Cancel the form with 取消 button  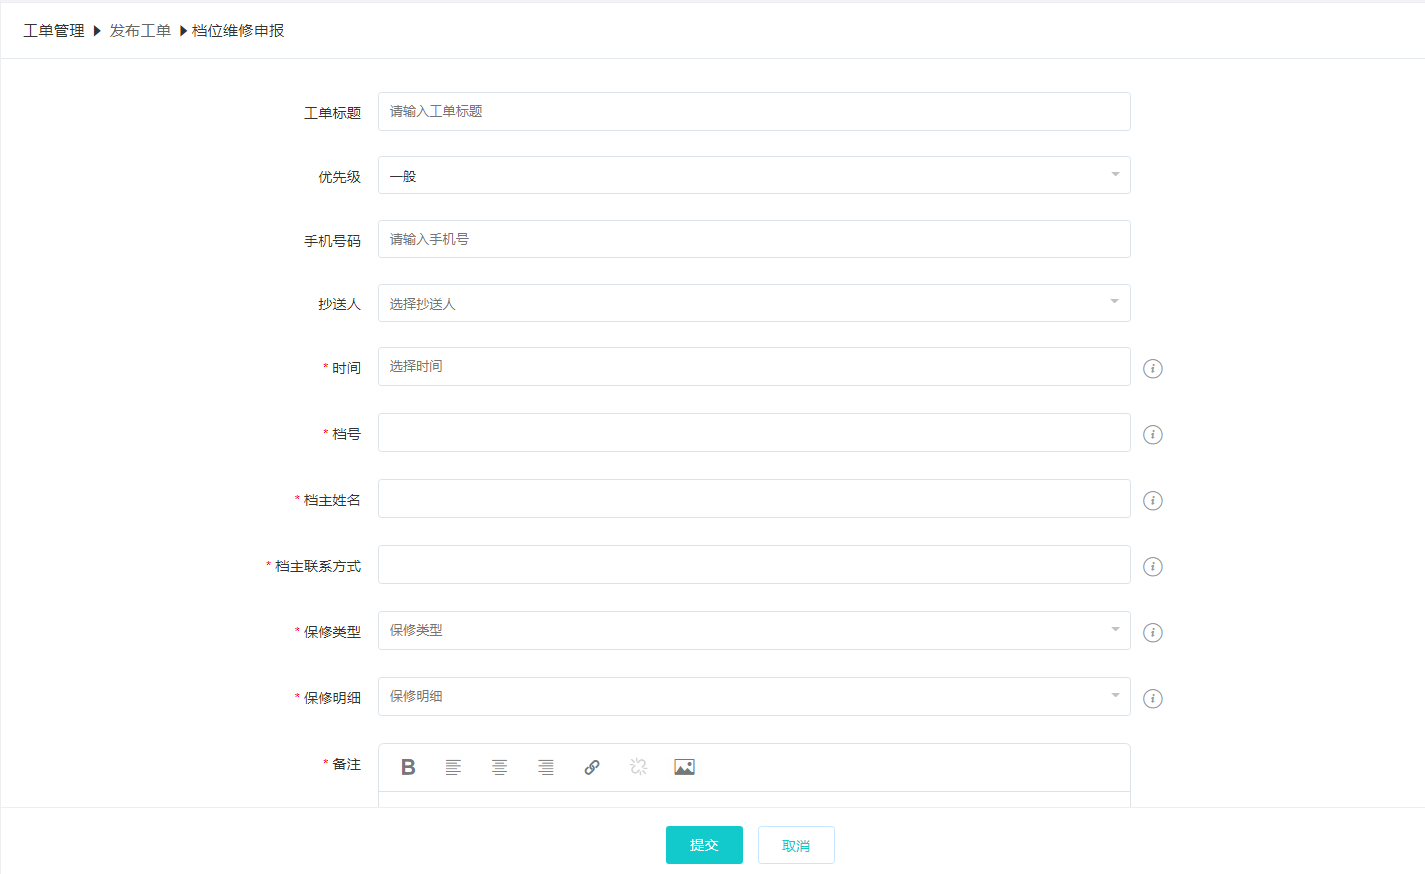click(x=796, y=845)
